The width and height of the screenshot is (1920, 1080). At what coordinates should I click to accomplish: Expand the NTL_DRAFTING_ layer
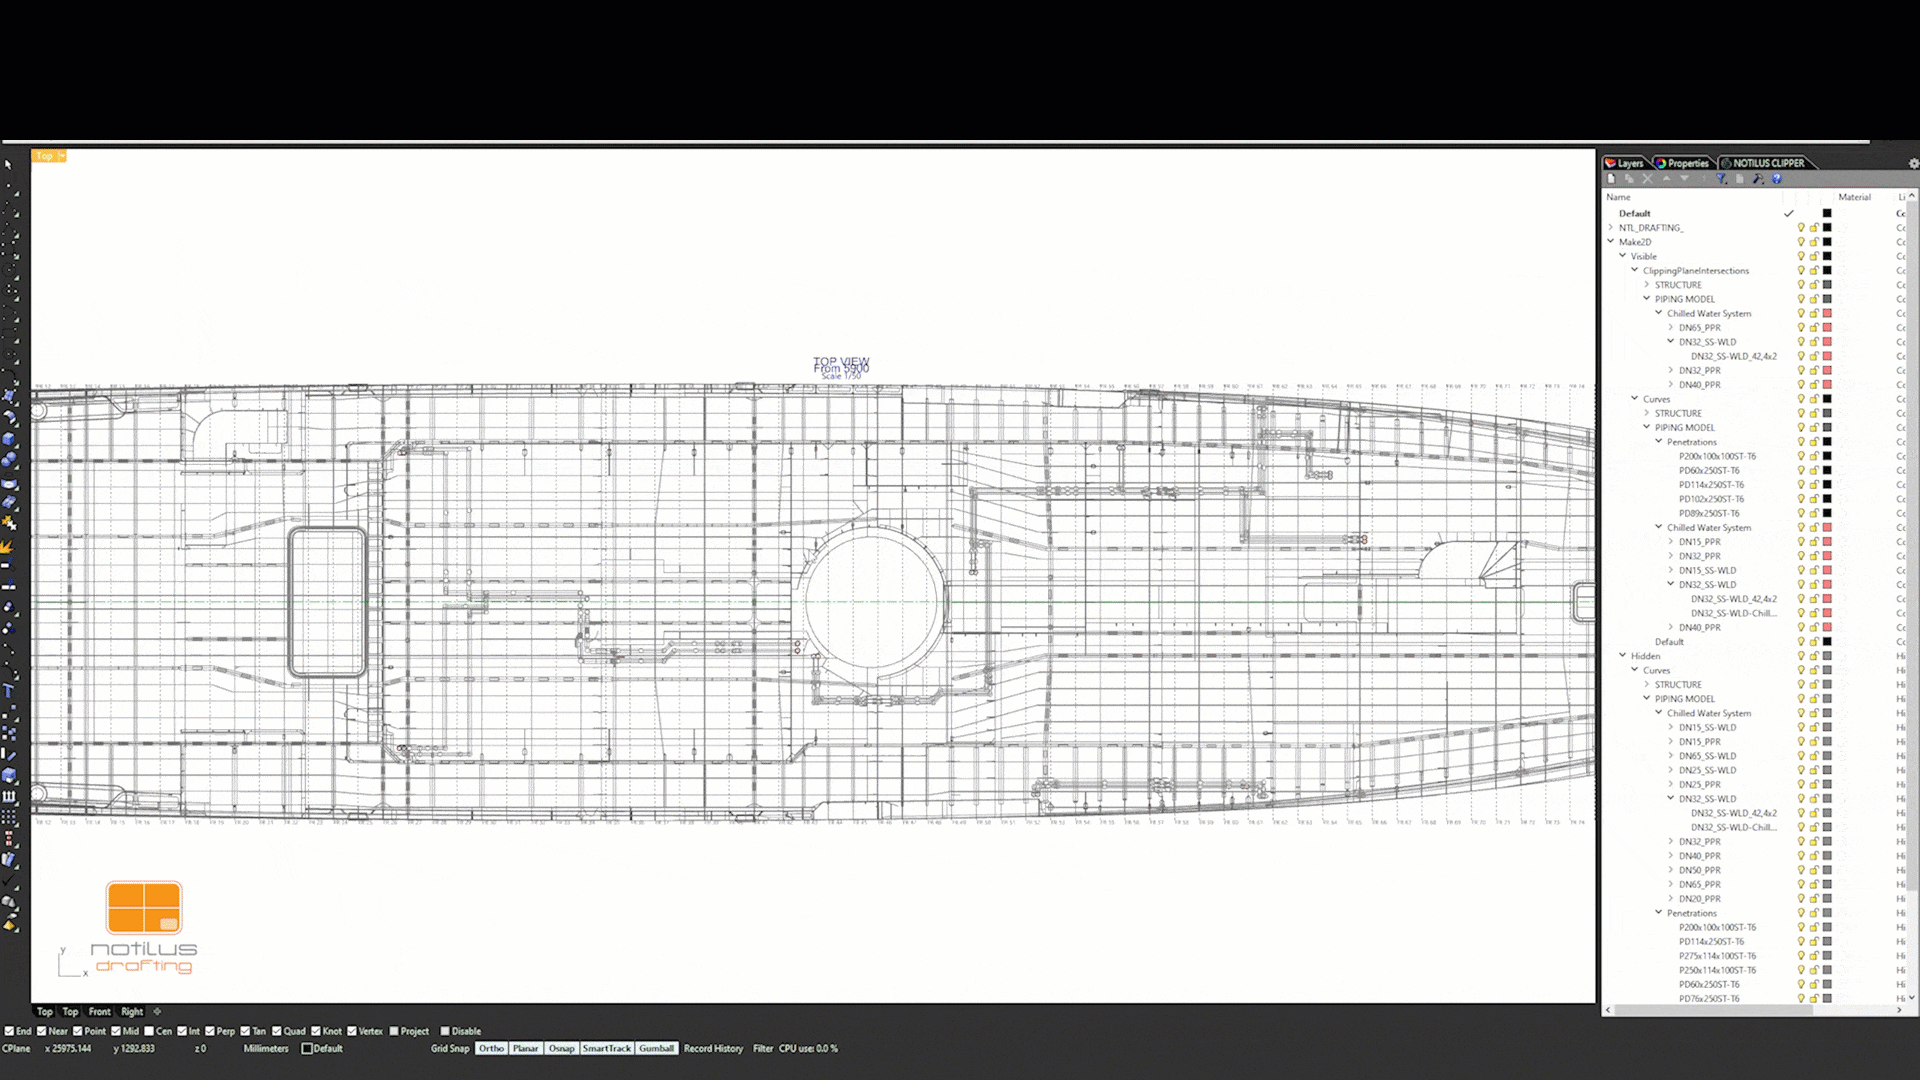click(x=1611, y=228)
